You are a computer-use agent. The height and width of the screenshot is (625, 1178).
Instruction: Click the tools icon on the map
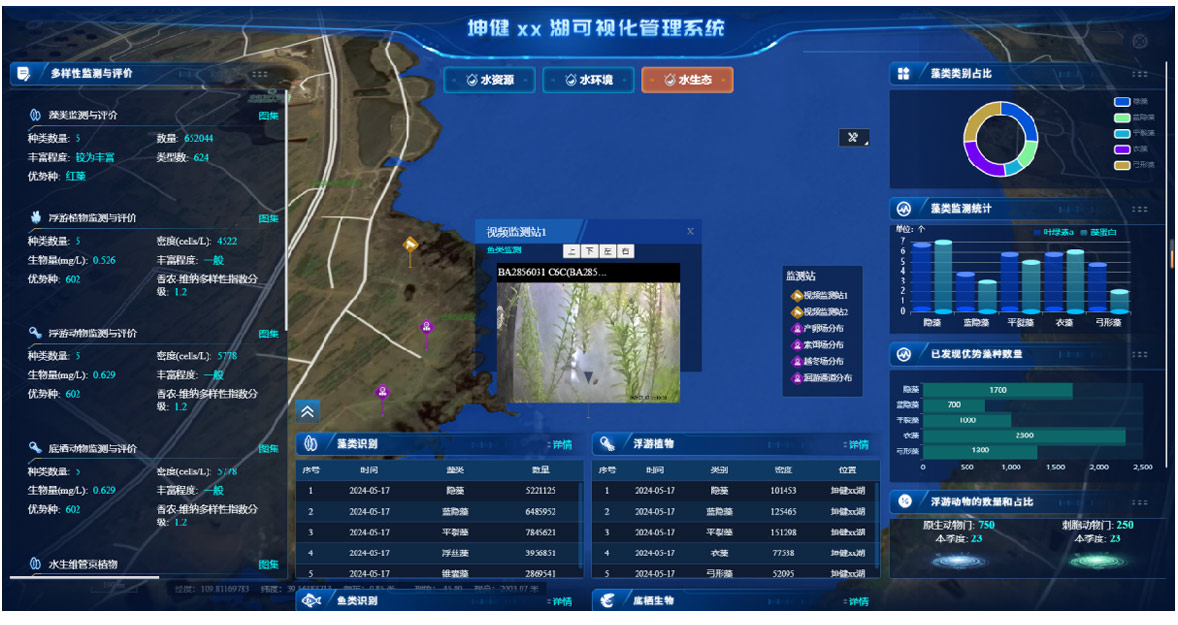click(x=853, y=138)
